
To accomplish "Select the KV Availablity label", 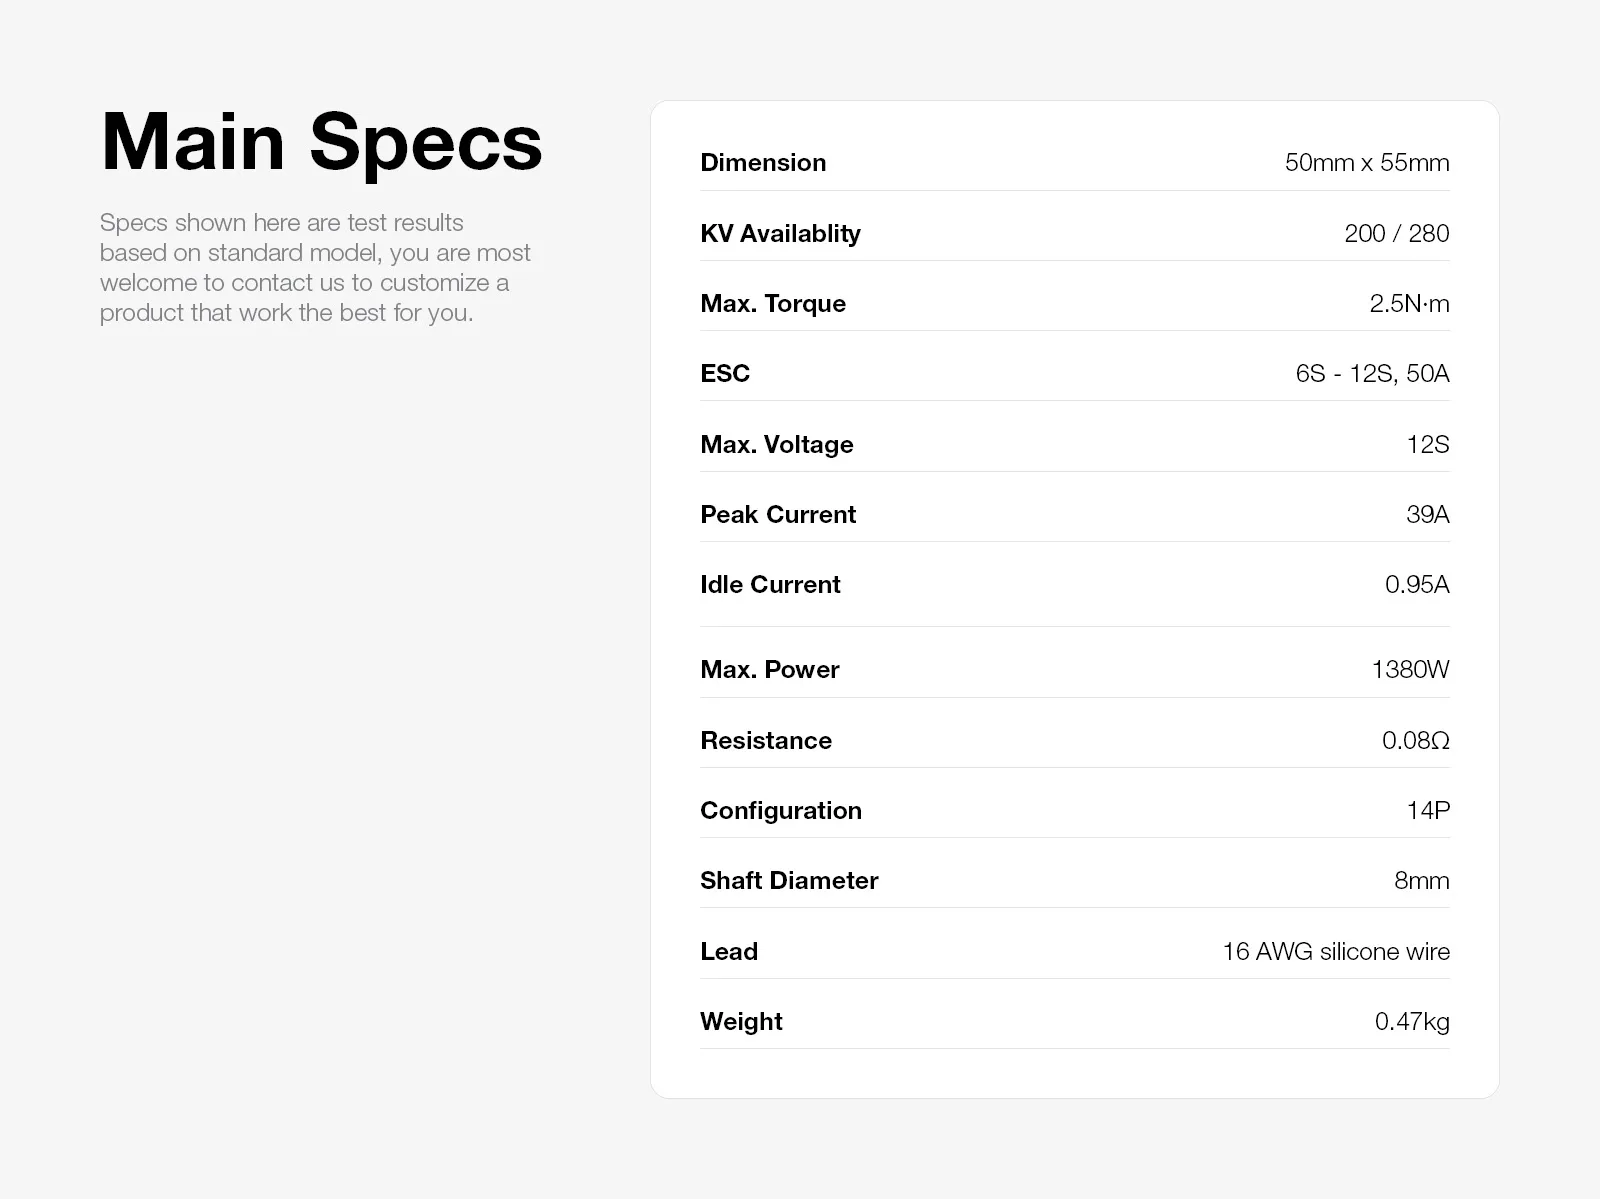I will [780, 233].
